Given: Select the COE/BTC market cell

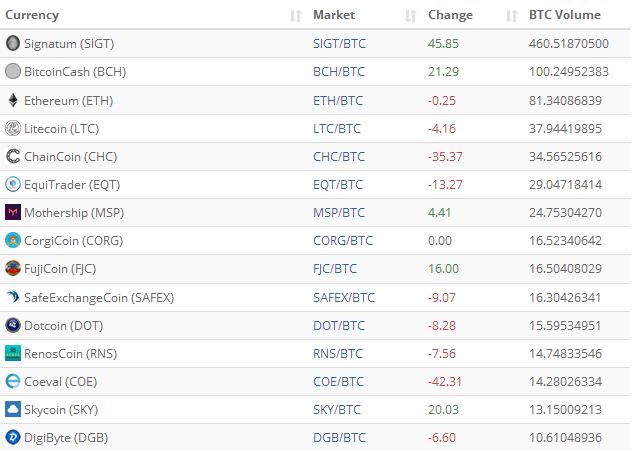Looking at the screenshot, I should (339, 381).
